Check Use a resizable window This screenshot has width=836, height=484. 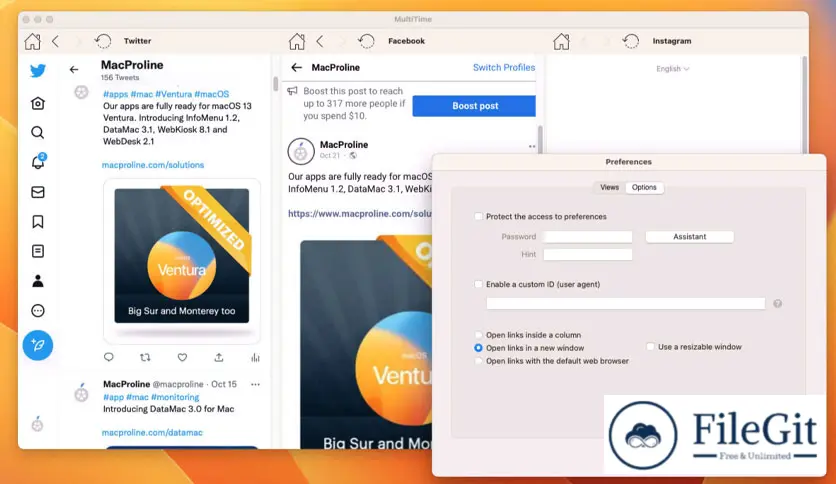click(x=650, y=346)
